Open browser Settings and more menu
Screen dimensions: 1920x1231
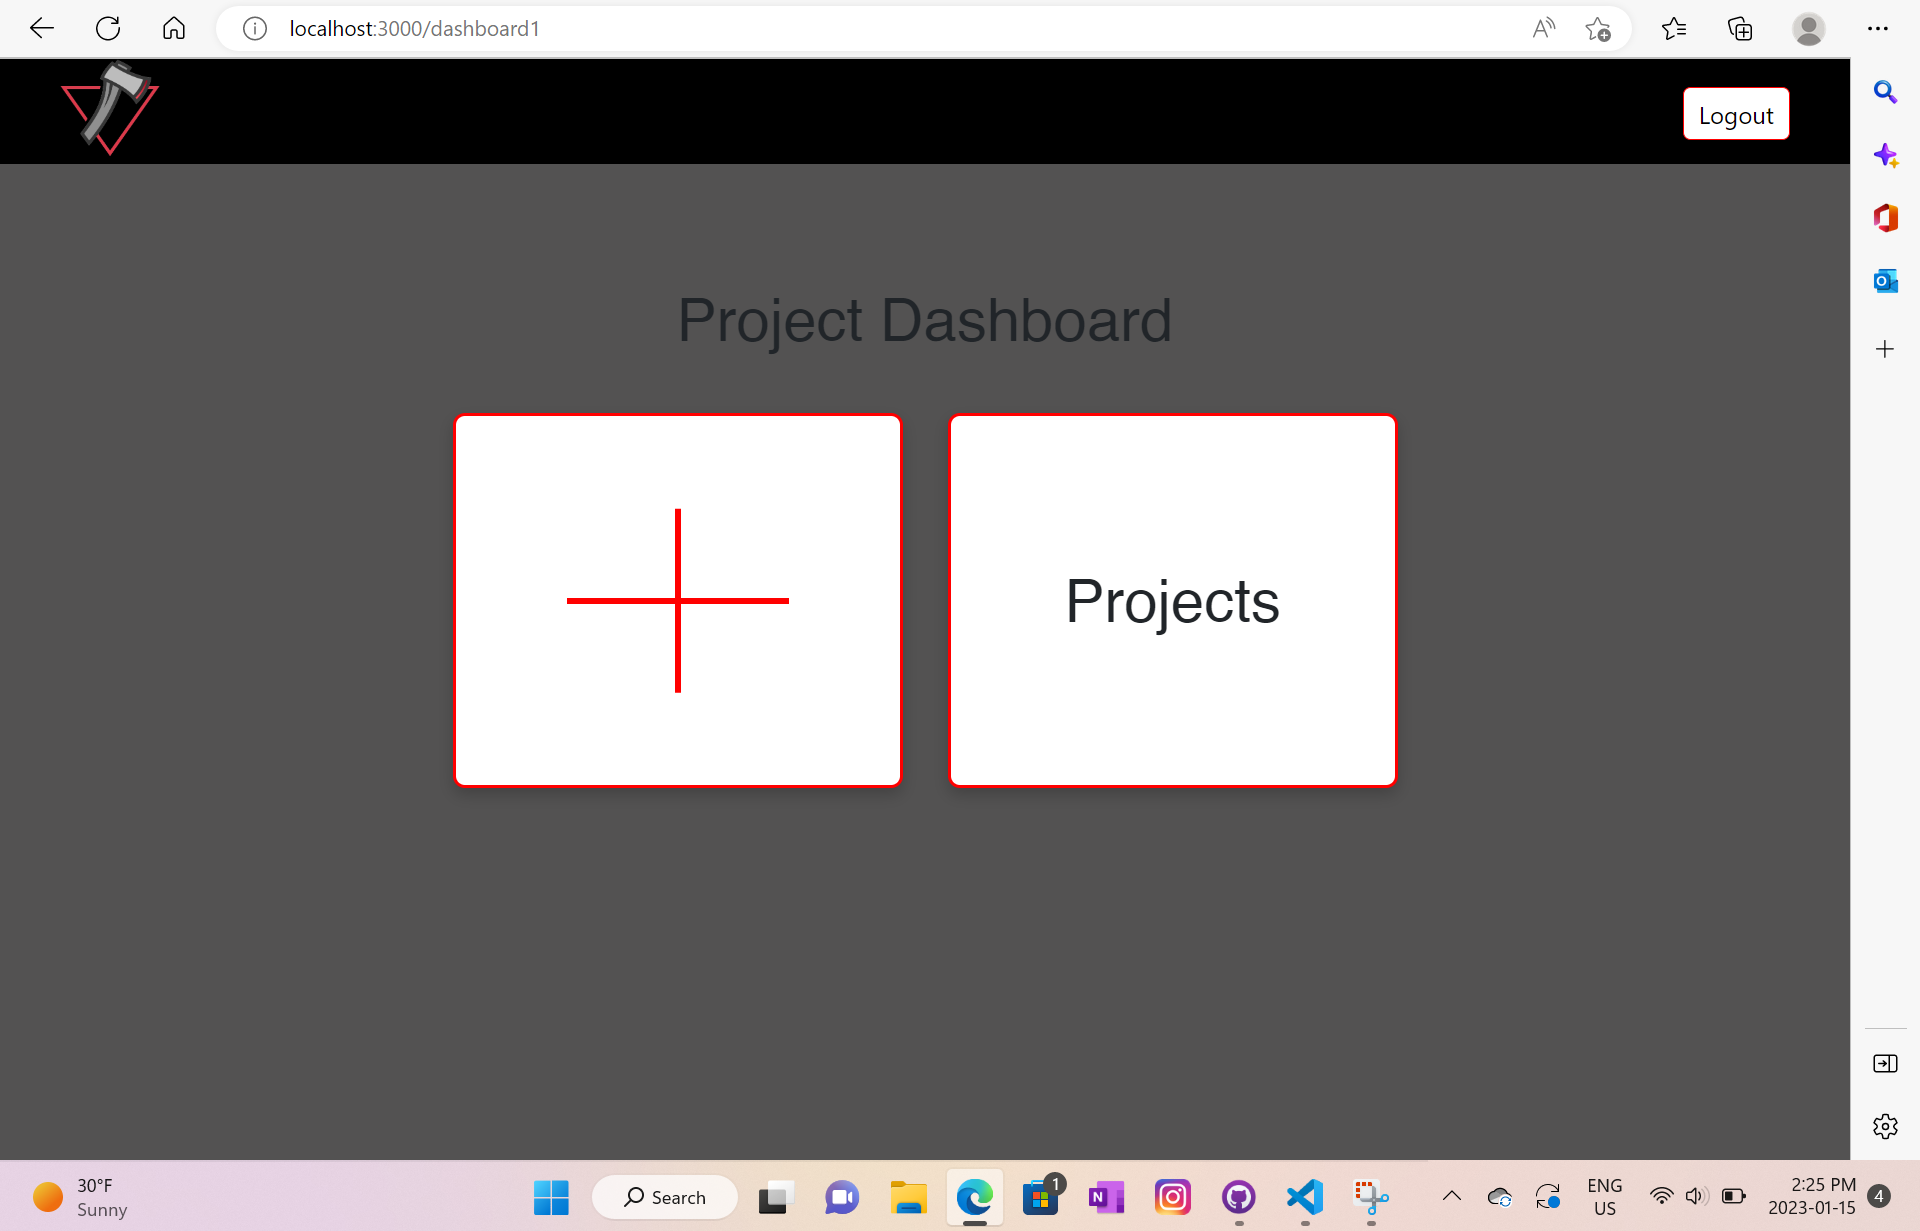click(1877, 29)
